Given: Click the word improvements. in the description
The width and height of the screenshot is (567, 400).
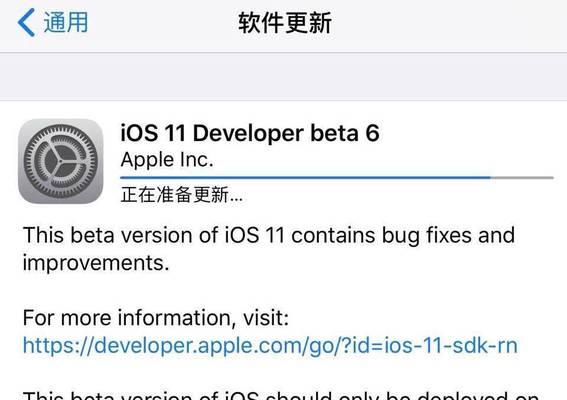Looking at the screenshot, I should (x=96, y=263).
